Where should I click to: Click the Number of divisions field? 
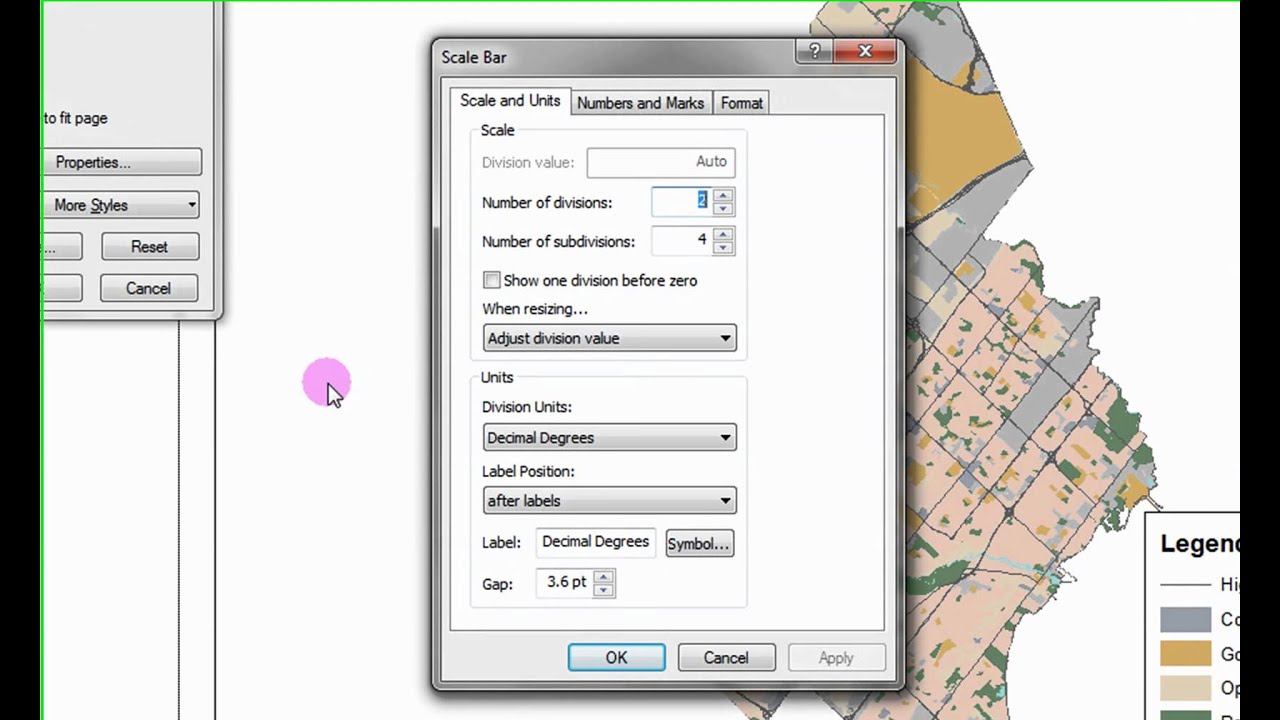pyautogui.click(x=681, y=202)
